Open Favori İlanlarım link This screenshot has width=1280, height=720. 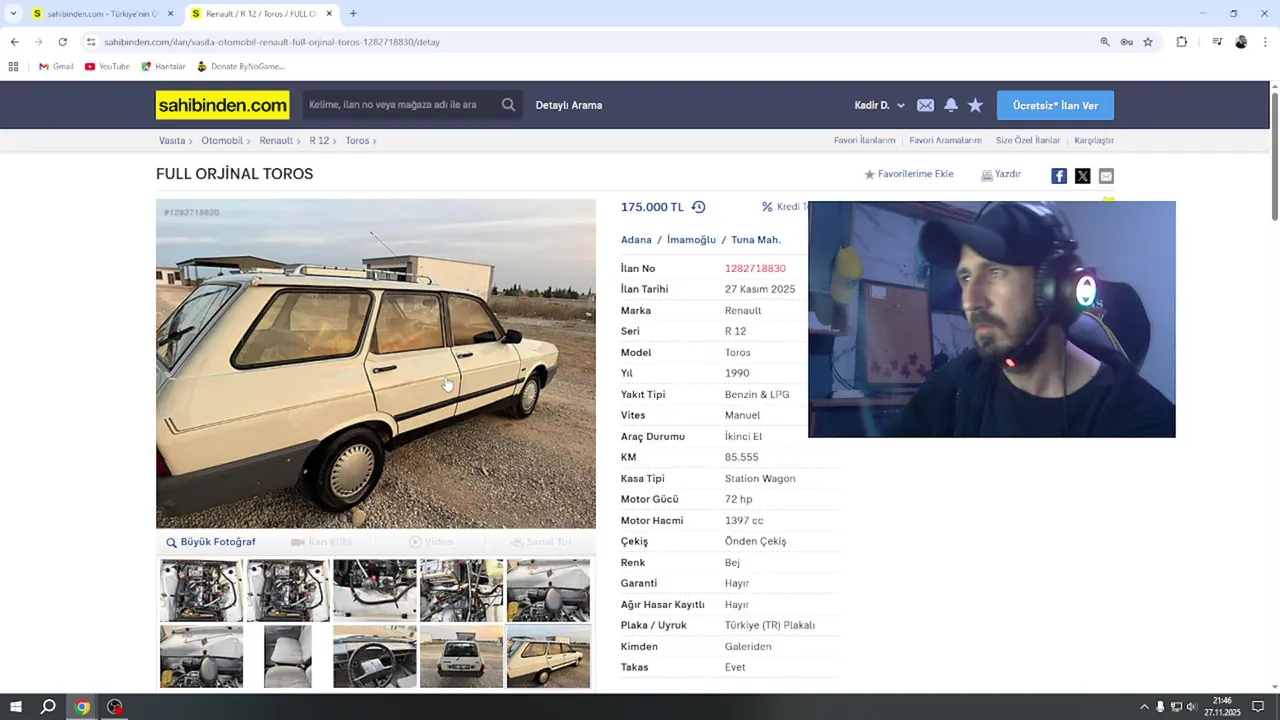coord(864,141)
